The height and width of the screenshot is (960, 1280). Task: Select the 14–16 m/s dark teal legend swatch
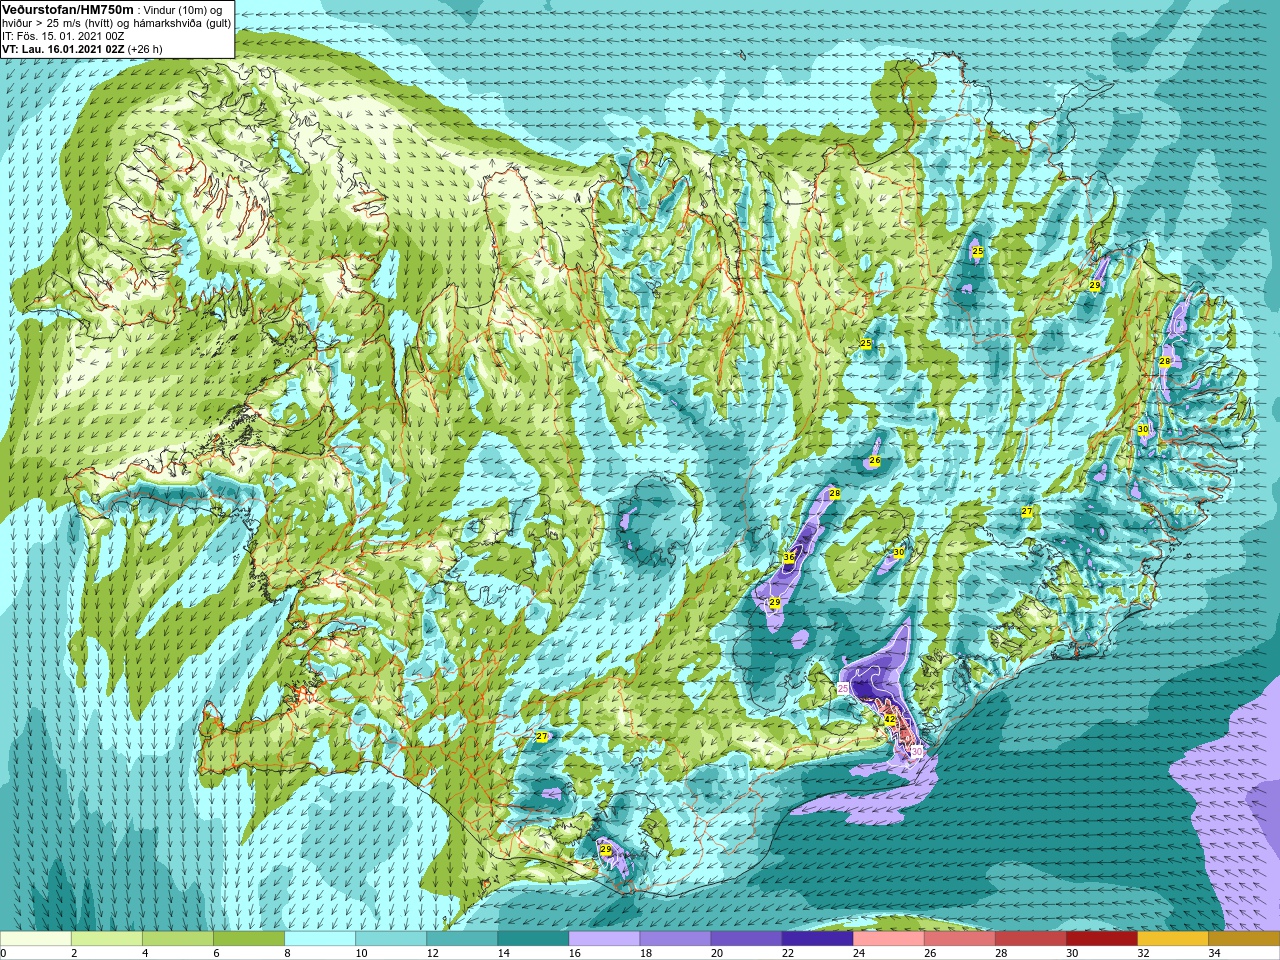point(534,939)
